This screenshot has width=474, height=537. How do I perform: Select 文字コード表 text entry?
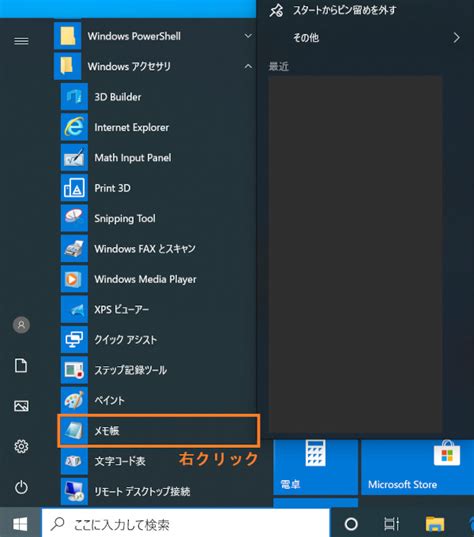click(x=120, y=461)
